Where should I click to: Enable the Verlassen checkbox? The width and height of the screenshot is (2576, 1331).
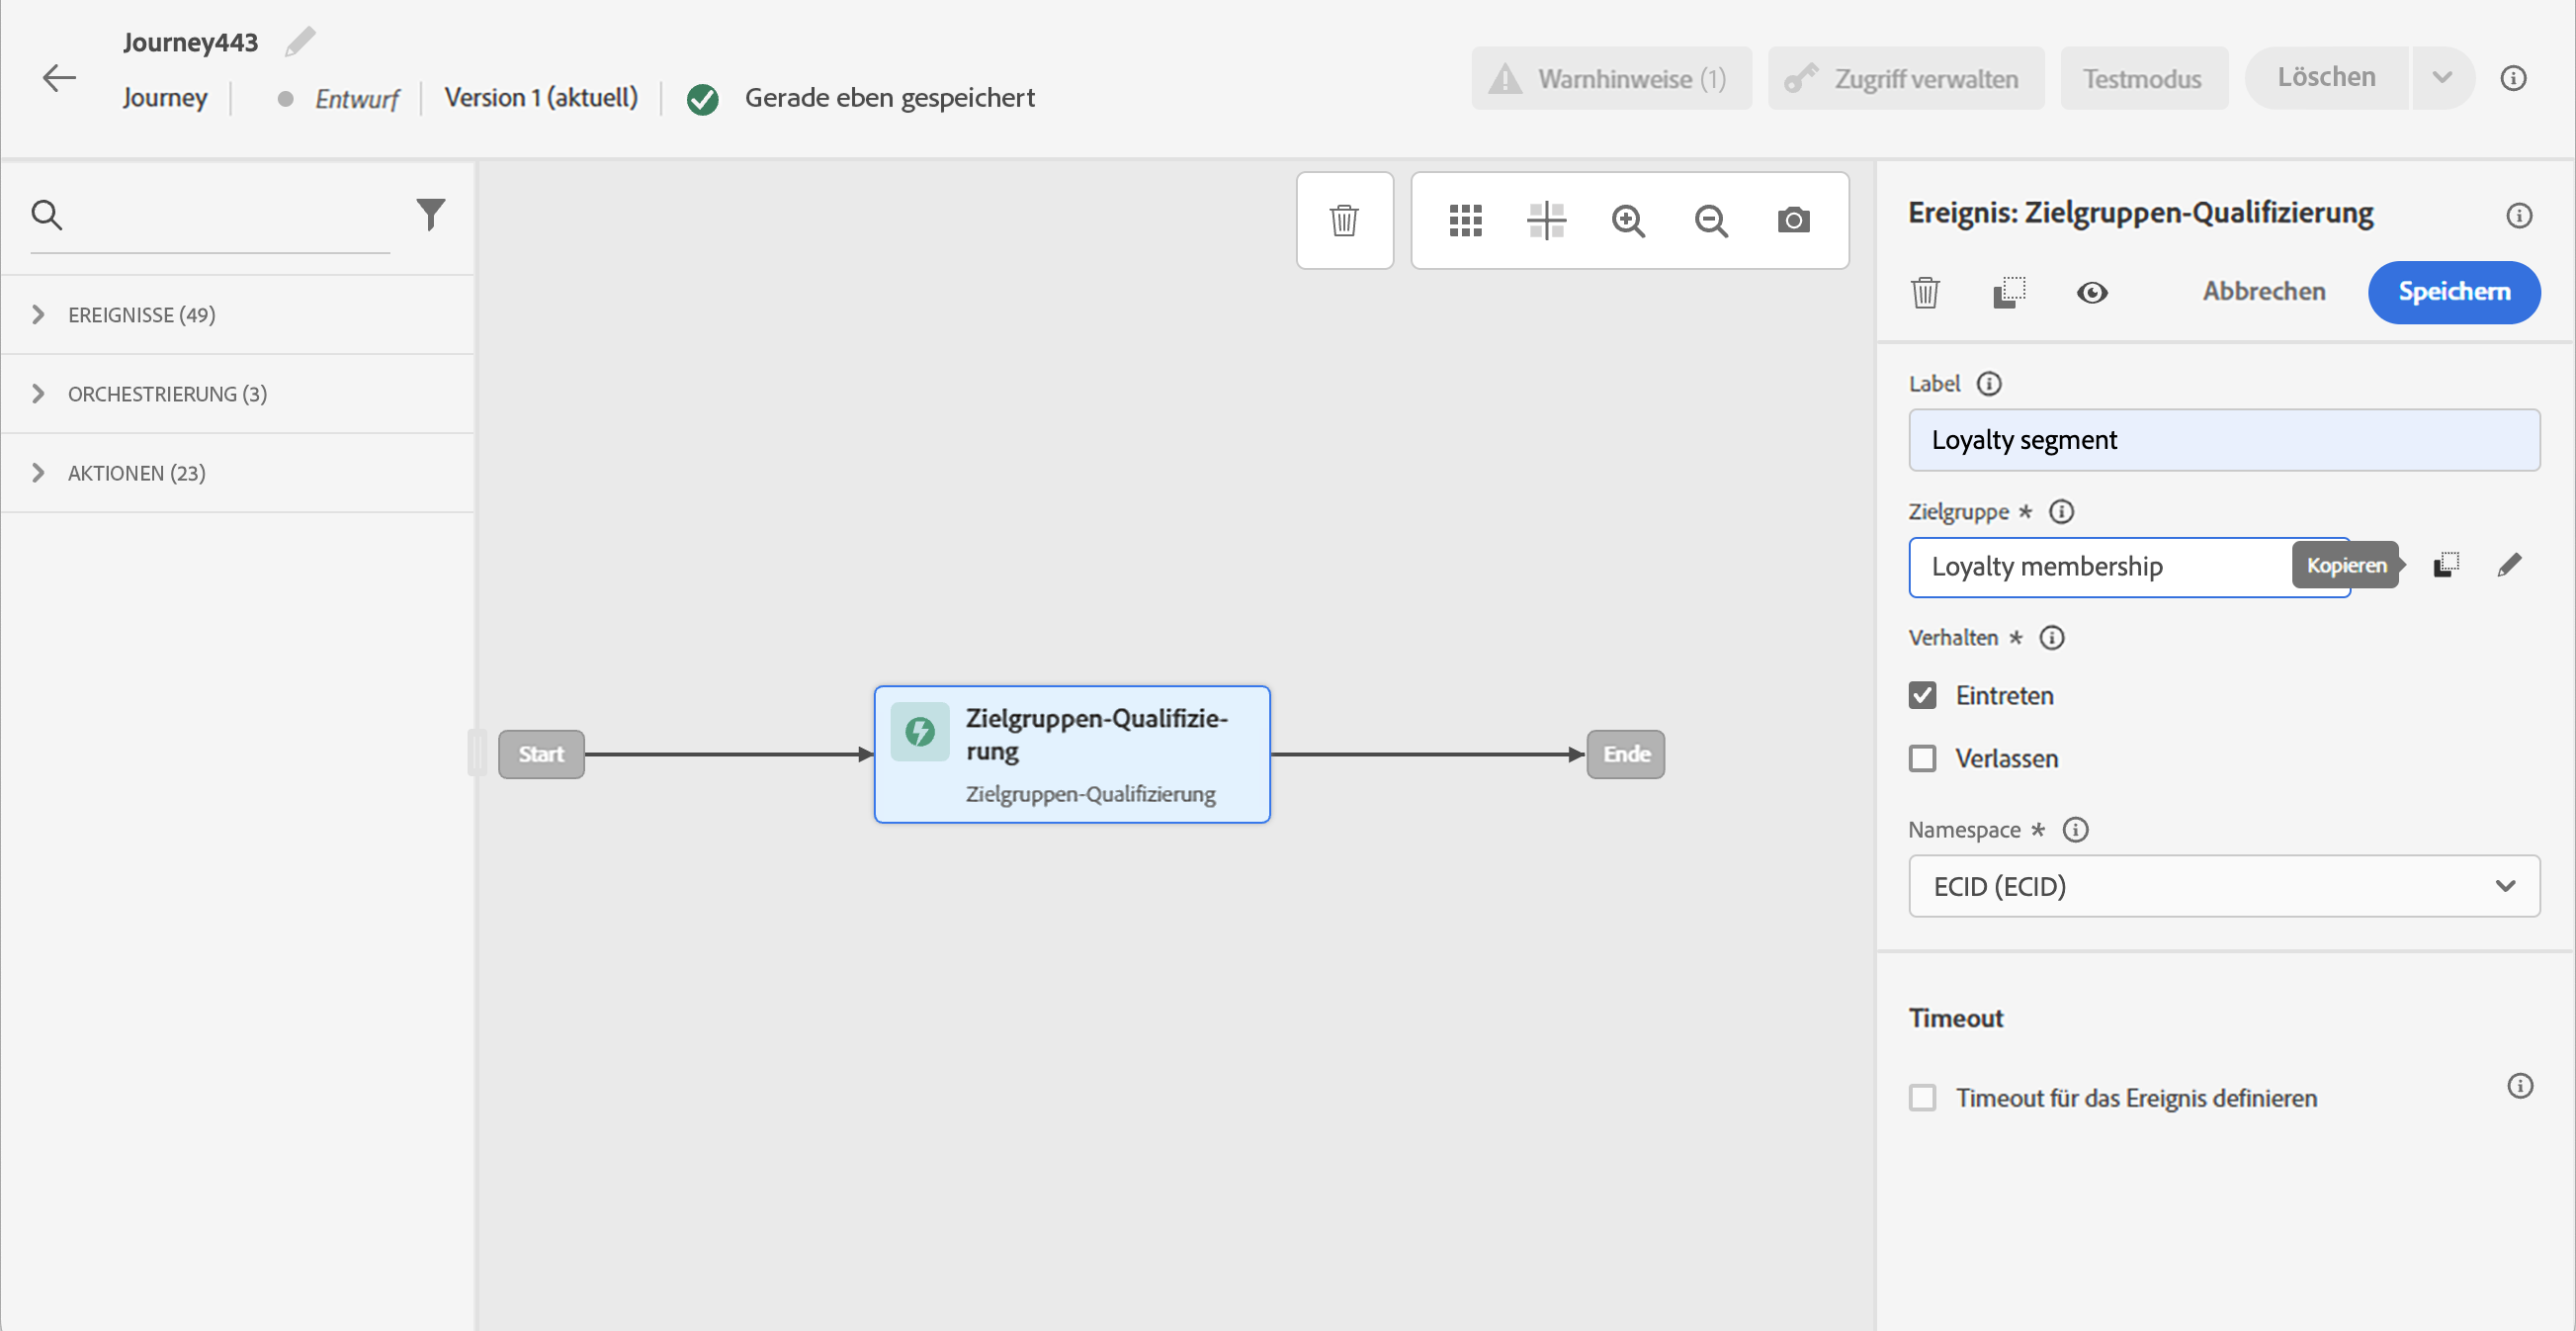(x=1922, y=759)
